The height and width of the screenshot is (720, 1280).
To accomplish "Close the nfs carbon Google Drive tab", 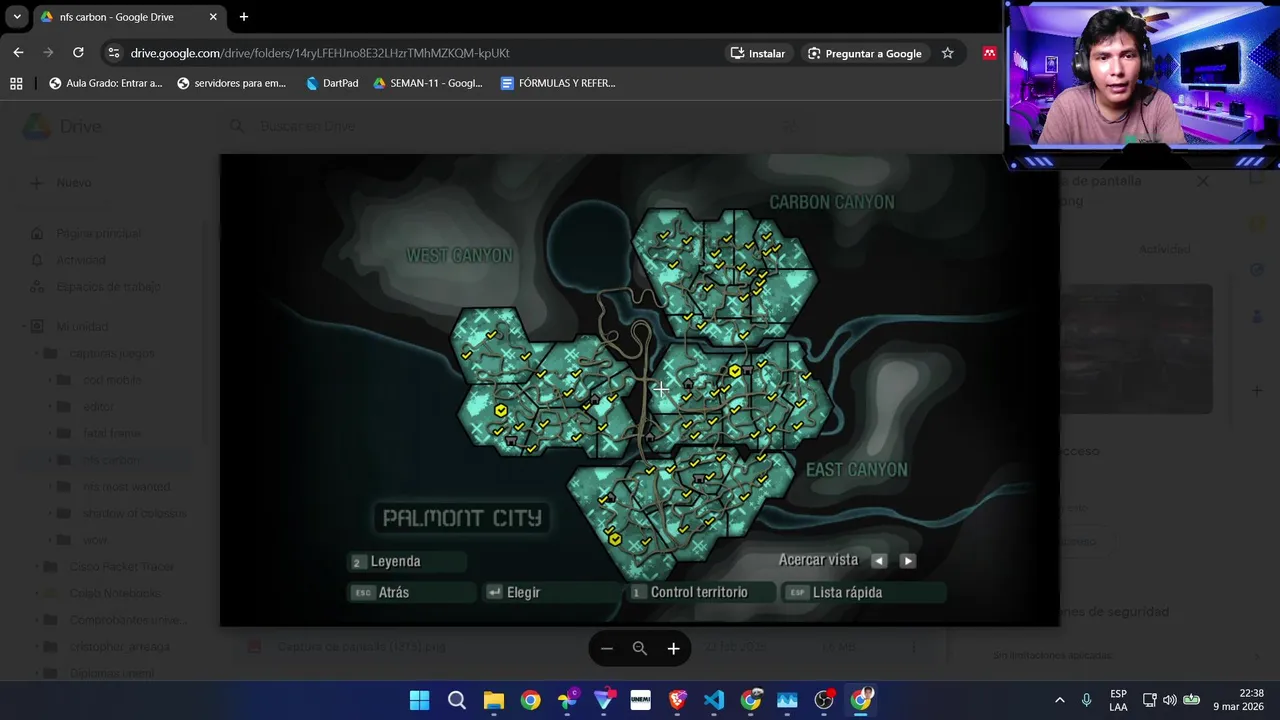I will click(x=213, y=17).
